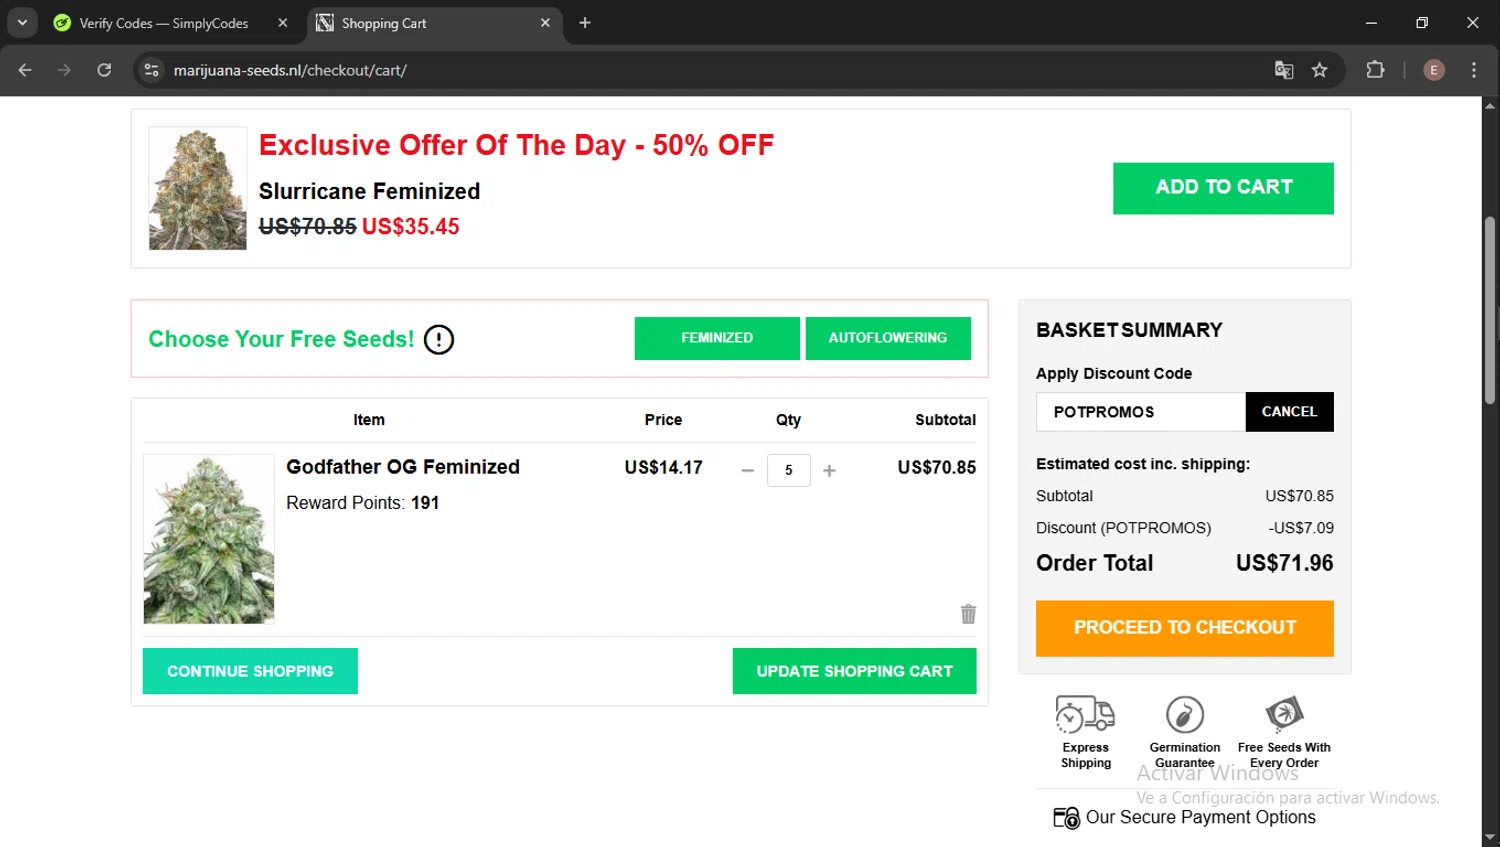The height and width of the screenshot is (847, 1500).
Task: Restore down the Chrome window
Action: click(1422, 22)
